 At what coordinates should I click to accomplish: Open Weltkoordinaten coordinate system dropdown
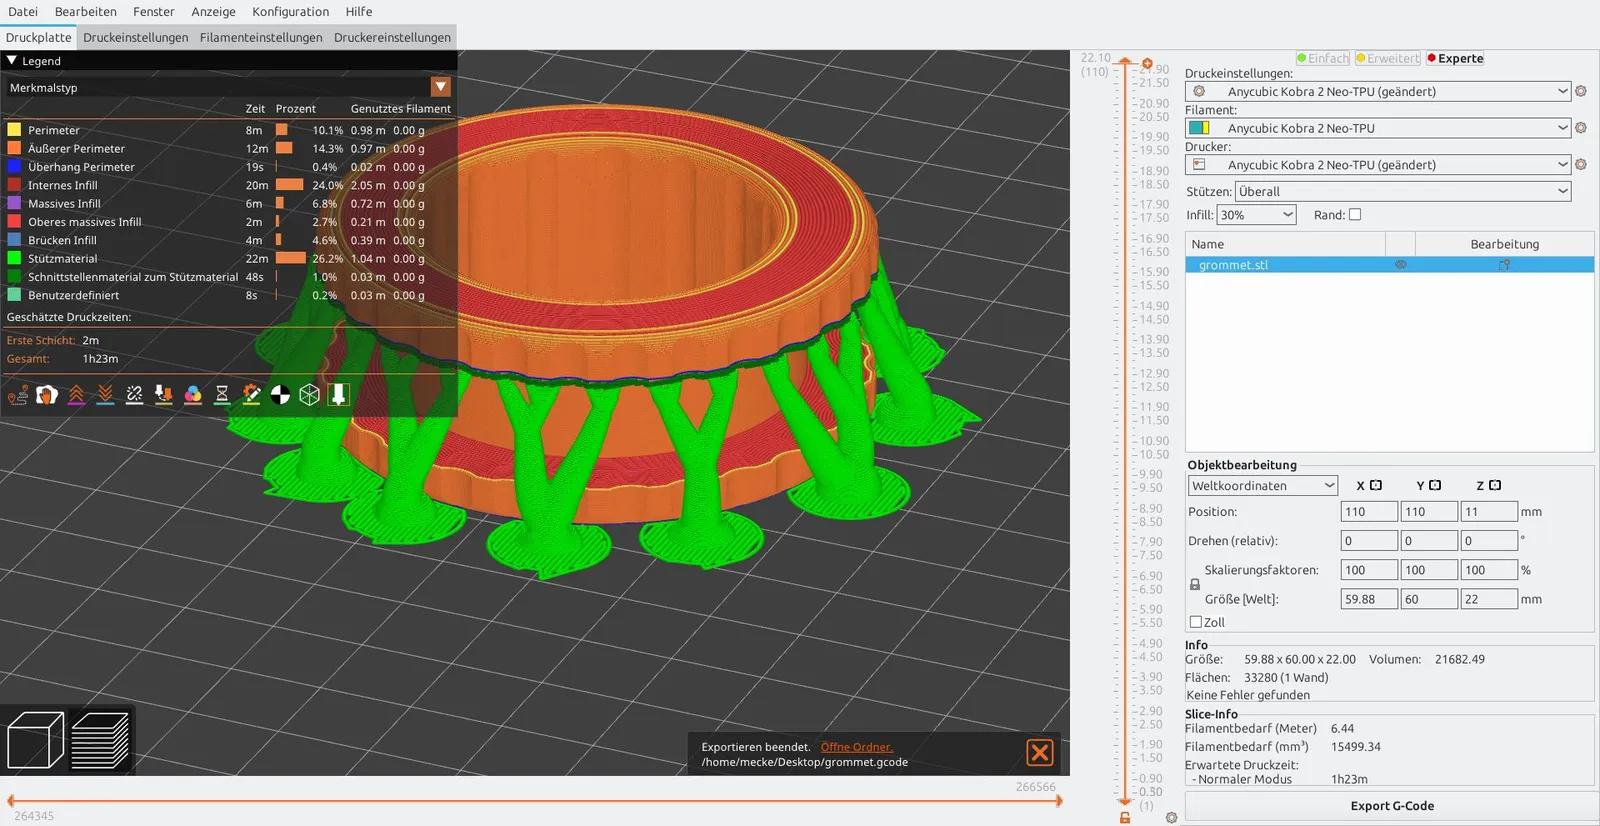[1263, 486]
